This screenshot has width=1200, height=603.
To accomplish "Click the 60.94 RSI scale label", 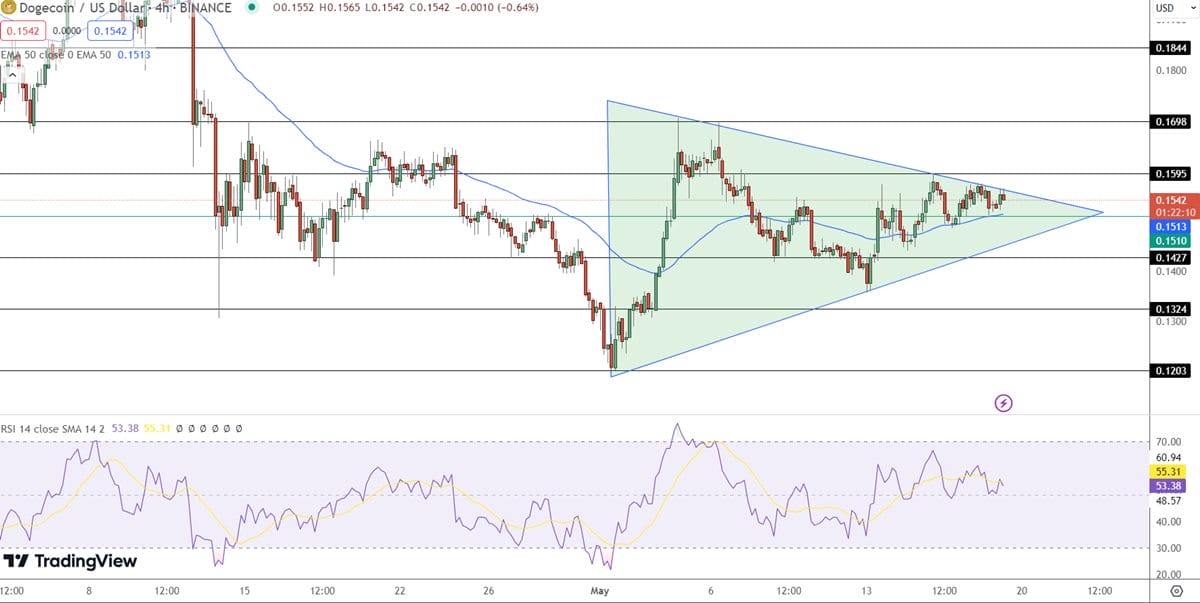I will coord(1168,456).
